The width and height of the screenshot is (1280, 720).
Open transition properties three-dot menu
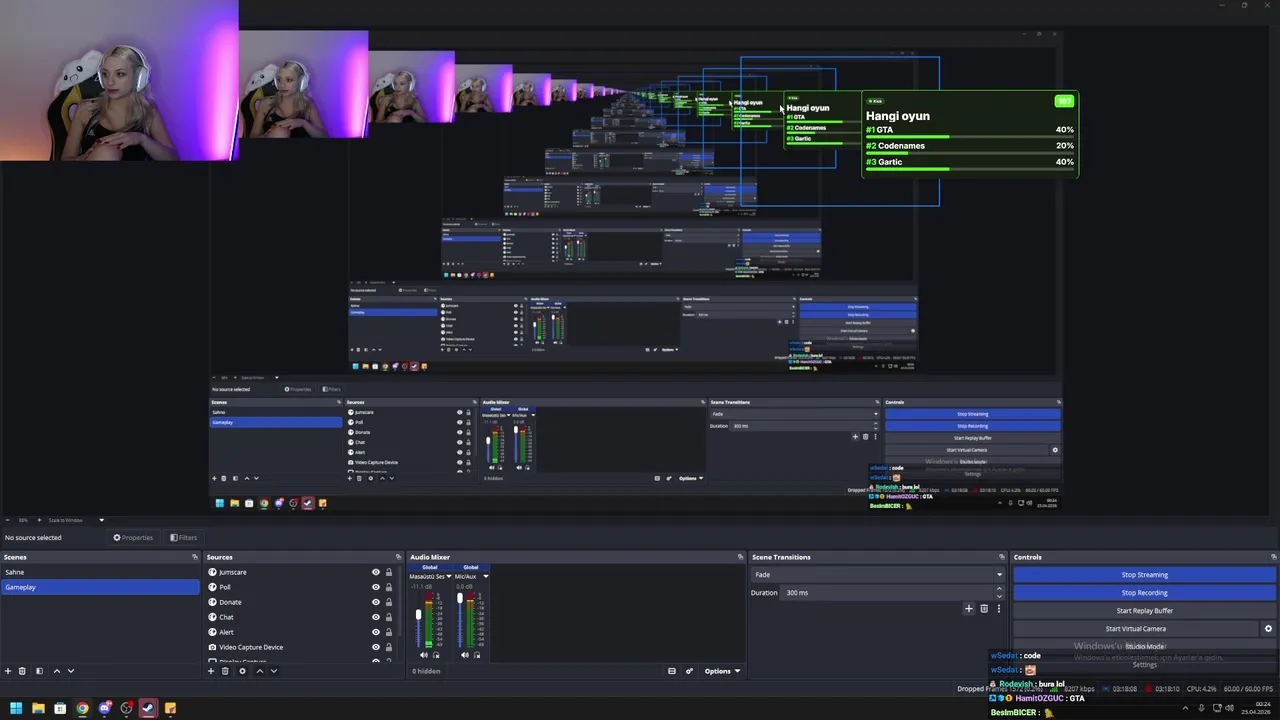[x=998, y=608]
